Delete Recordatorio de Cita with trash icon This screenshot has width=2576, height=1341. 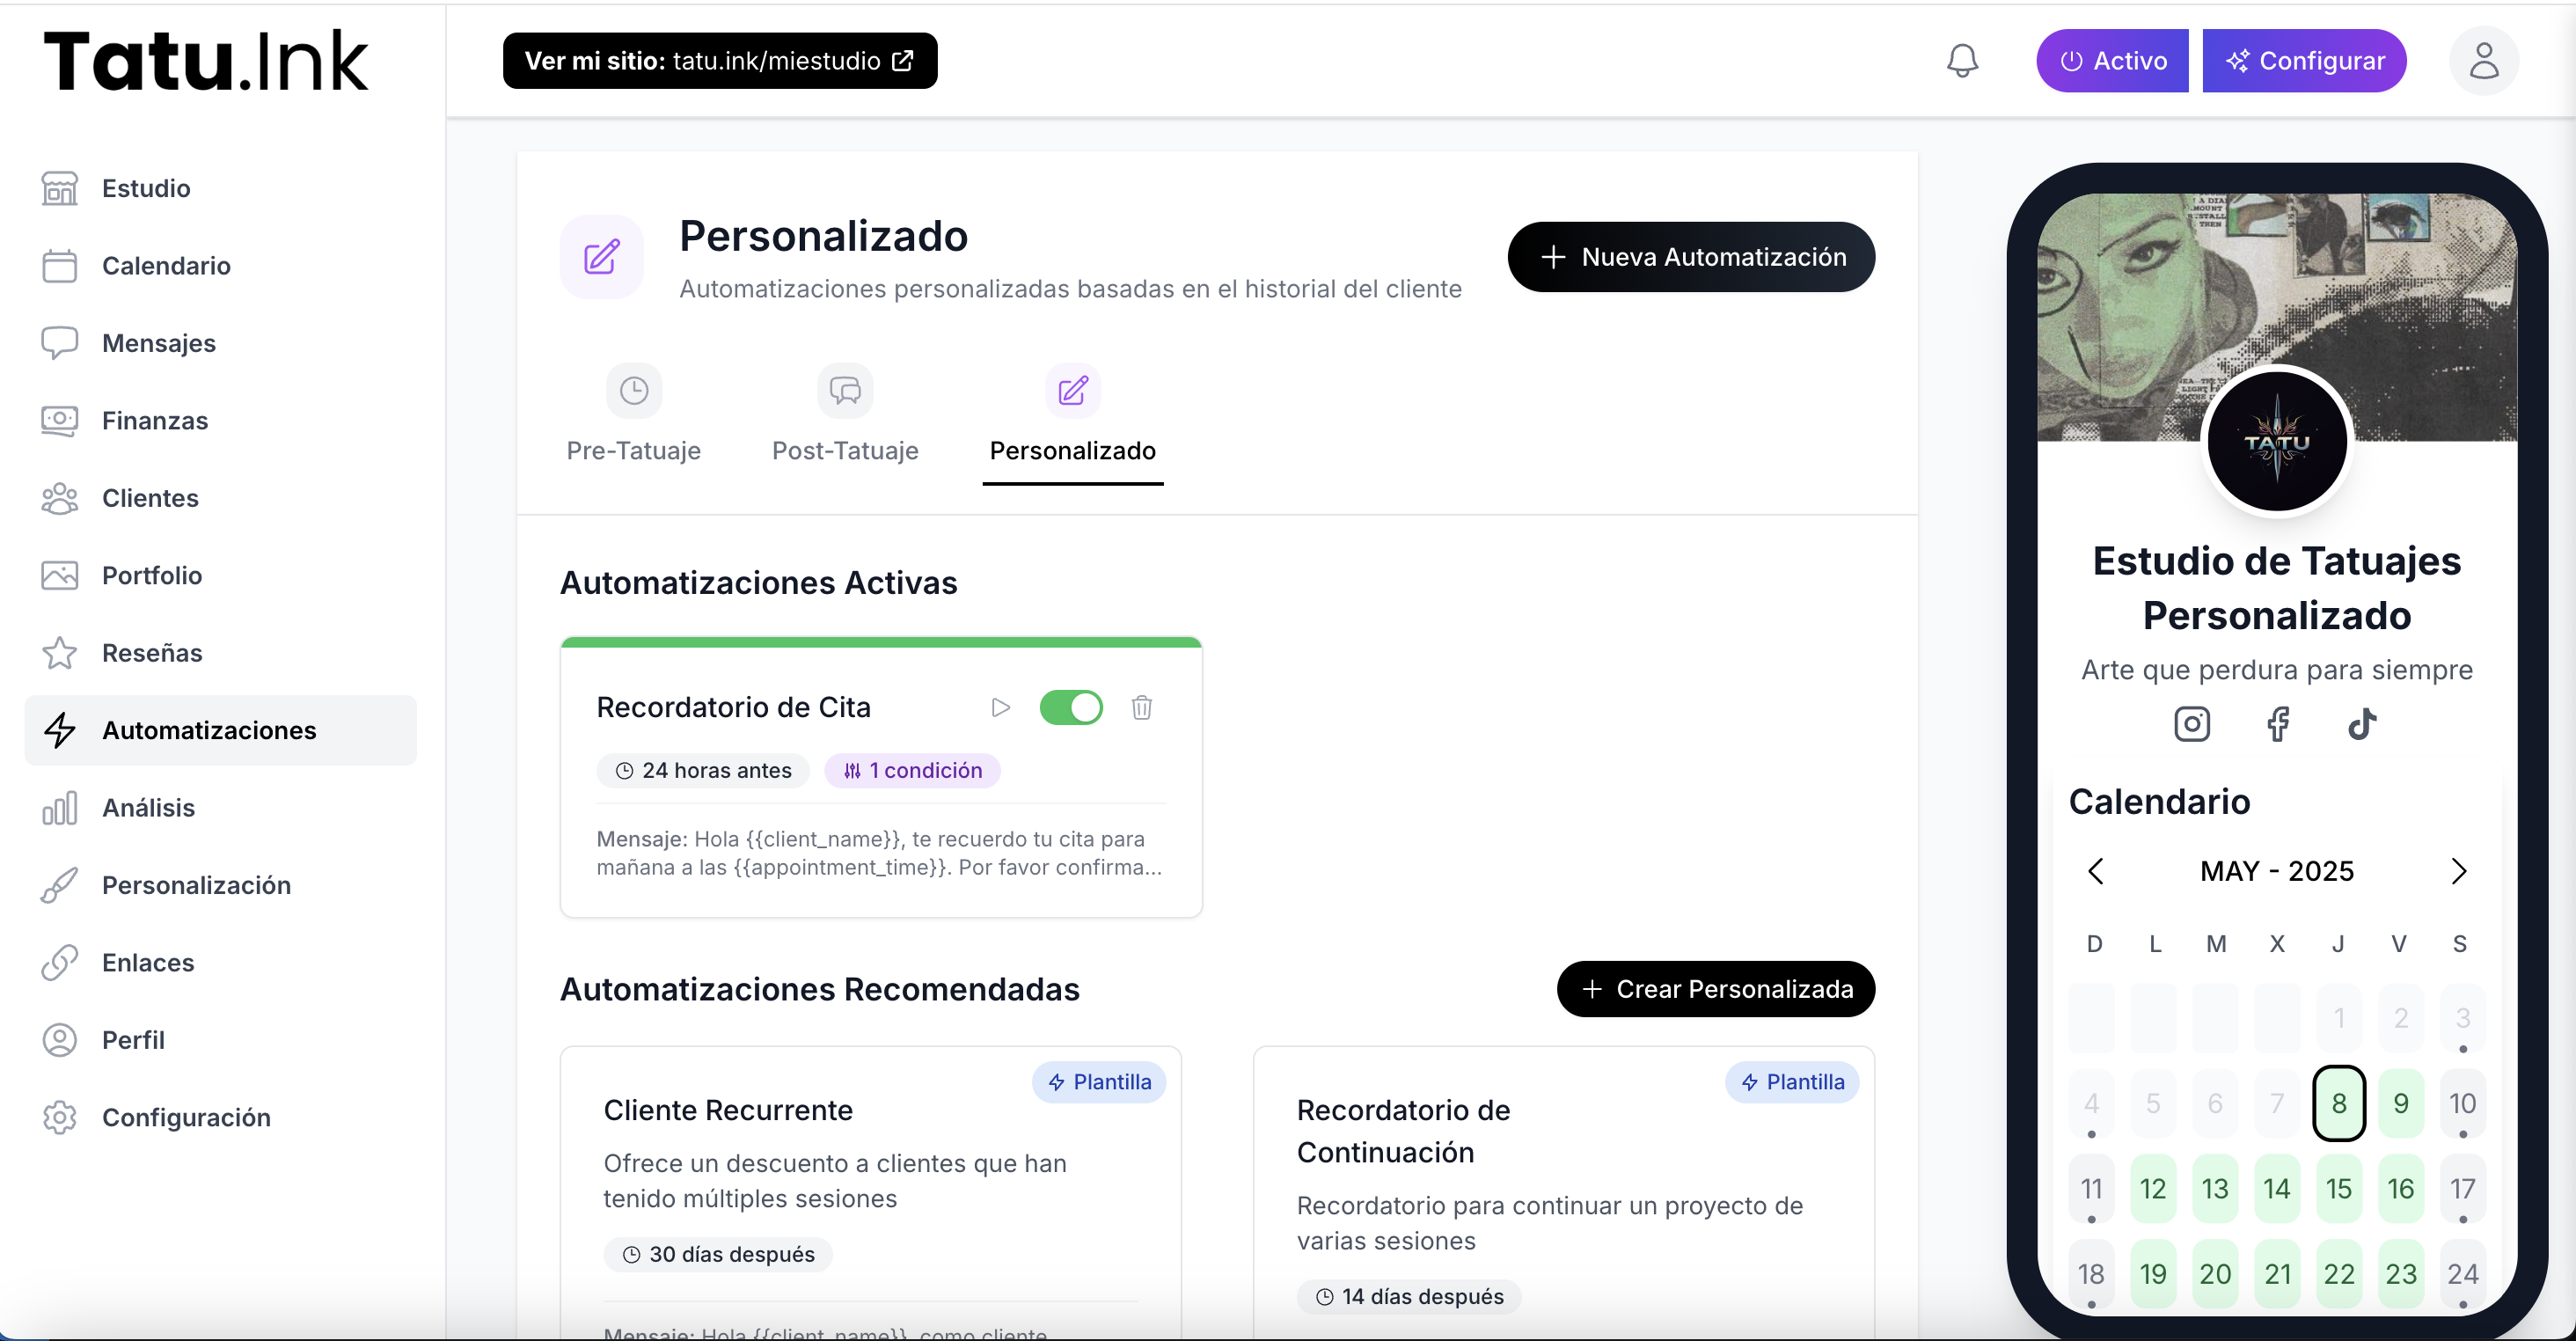click(1141, 708)
